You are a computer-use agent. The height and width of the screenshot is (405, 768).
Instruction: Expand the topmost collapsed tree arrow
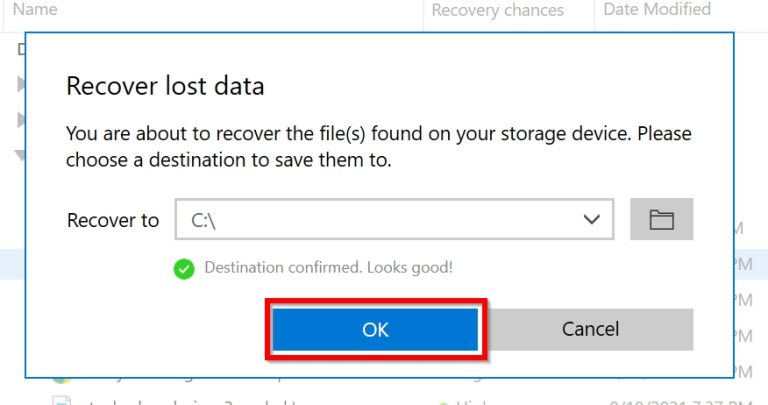[x=21, y=84]
